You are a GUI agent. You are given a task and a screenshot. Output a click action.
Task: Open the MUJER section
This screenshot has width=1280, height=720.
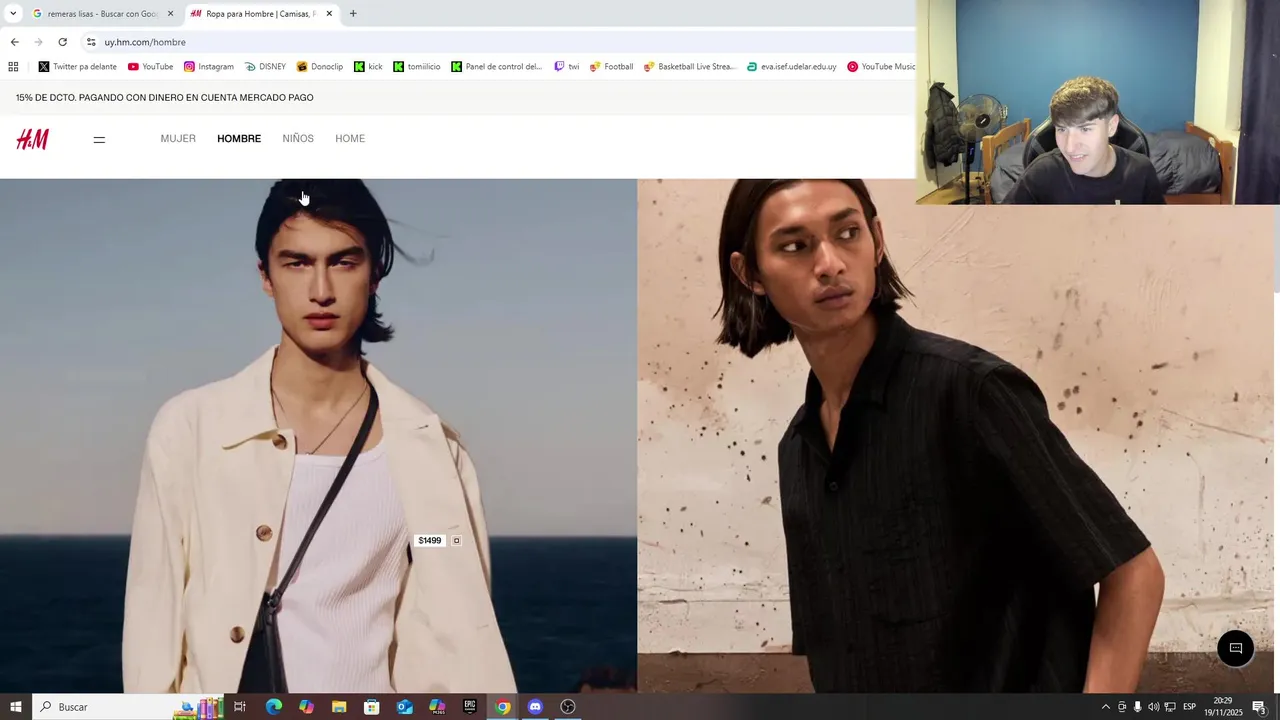pyautogui.click(x=178, y=139)
